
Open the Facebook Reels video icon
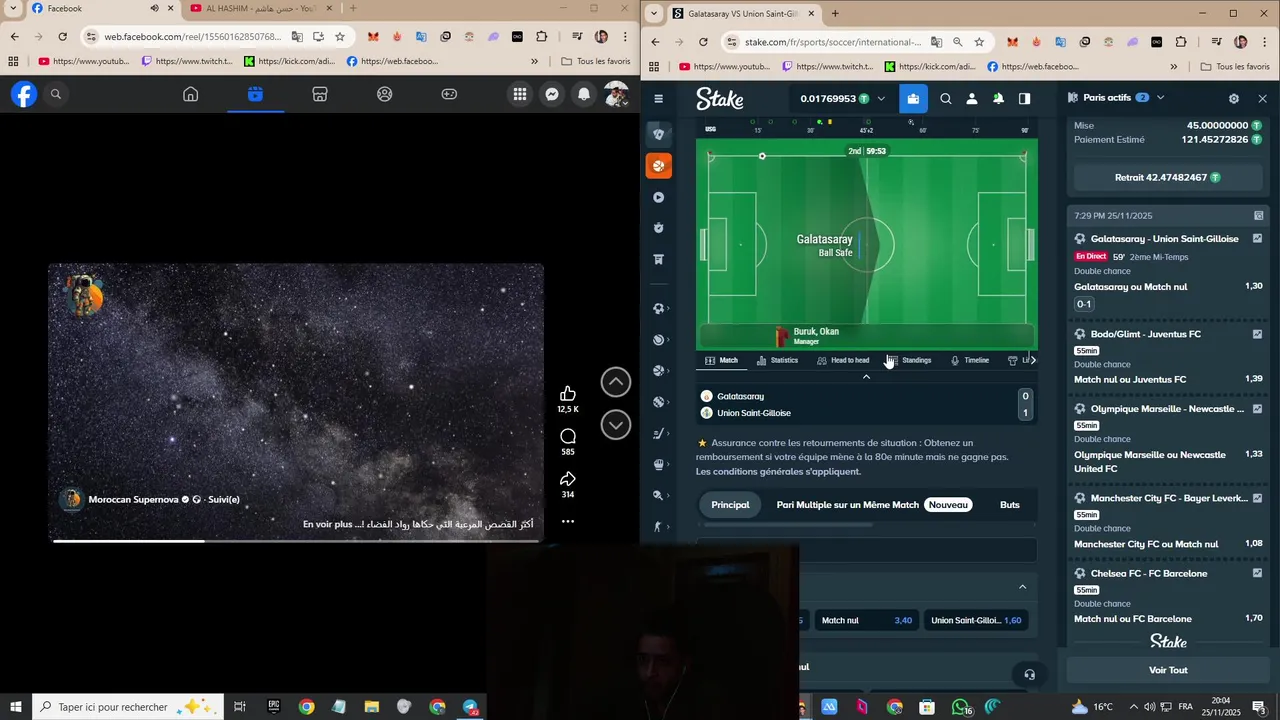[x=255, y=94]
